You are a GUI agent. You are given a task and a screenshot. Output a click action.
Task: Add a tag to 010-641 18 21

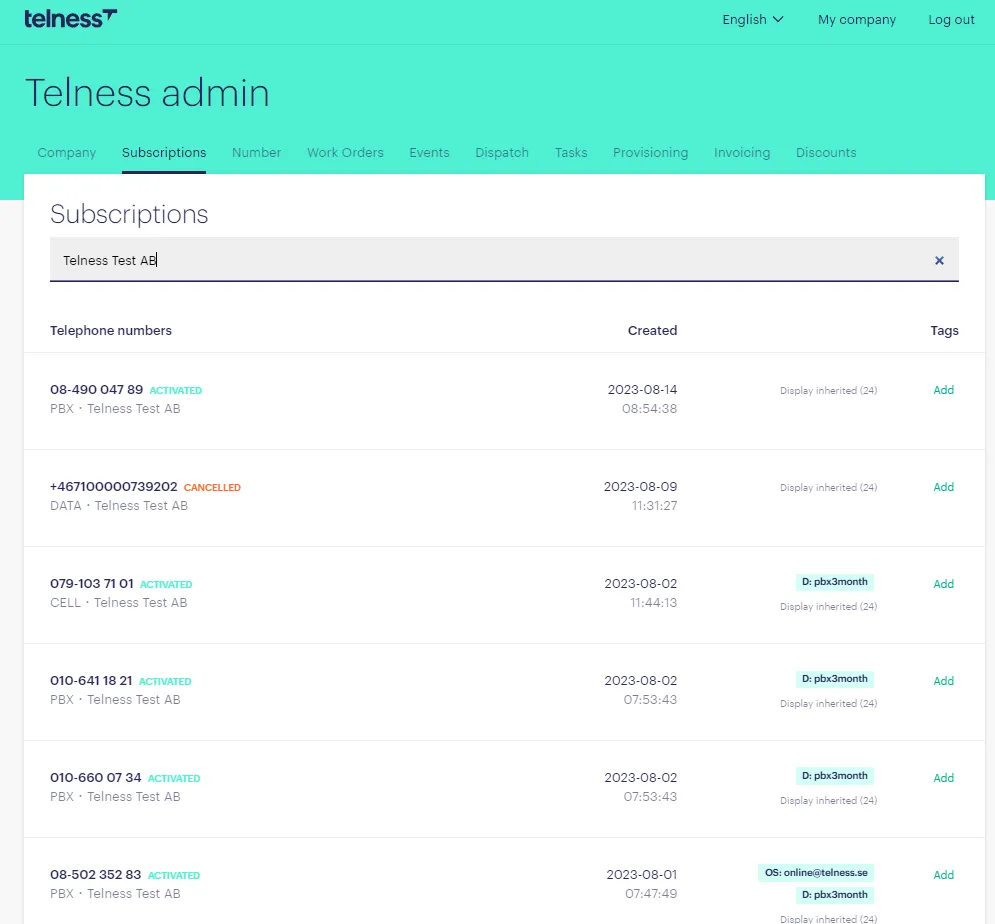point(944,681)
